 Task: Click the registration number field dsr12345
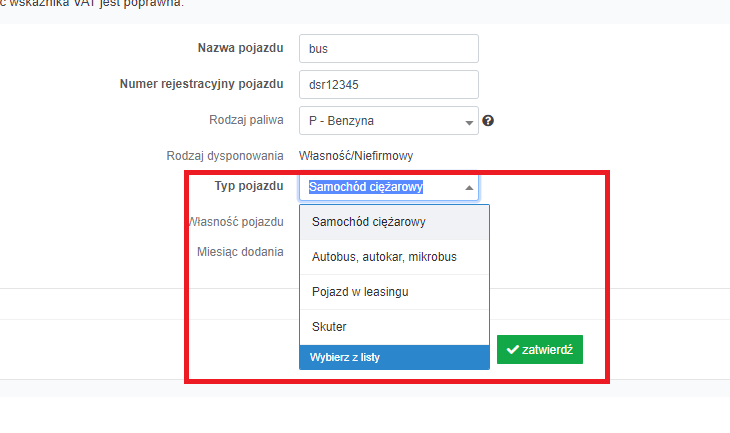tap(389, 84)
